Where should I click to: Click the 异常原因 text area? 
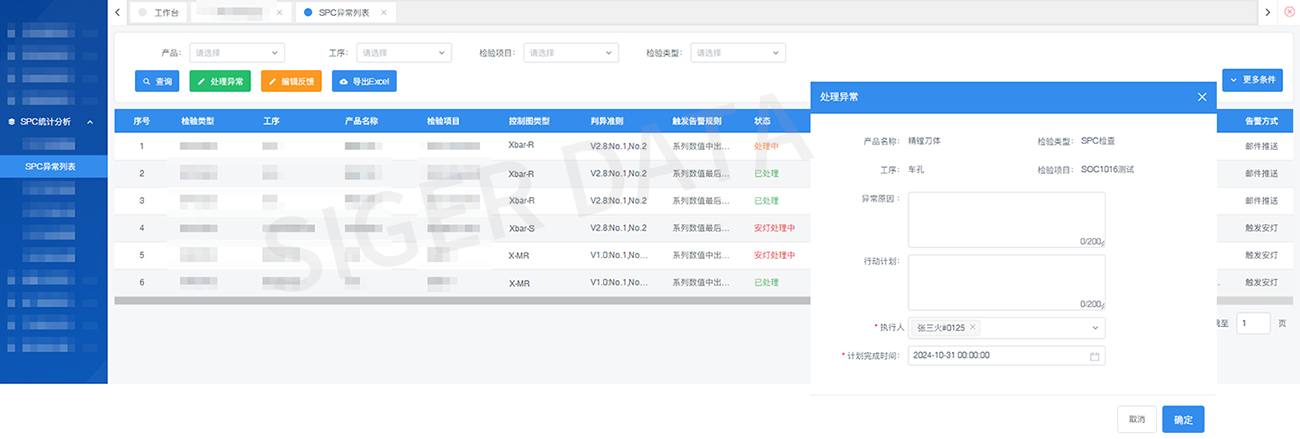[x=1006, y=218]
